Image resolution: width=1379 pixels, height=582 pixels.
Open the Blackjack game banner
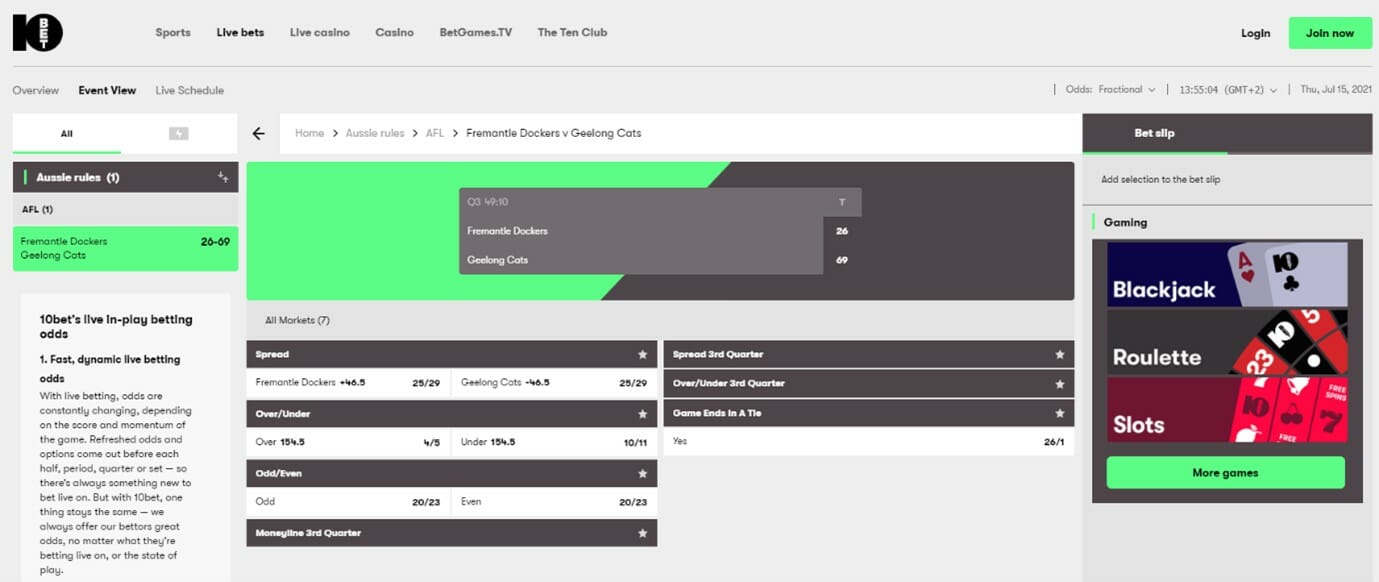1227,274
